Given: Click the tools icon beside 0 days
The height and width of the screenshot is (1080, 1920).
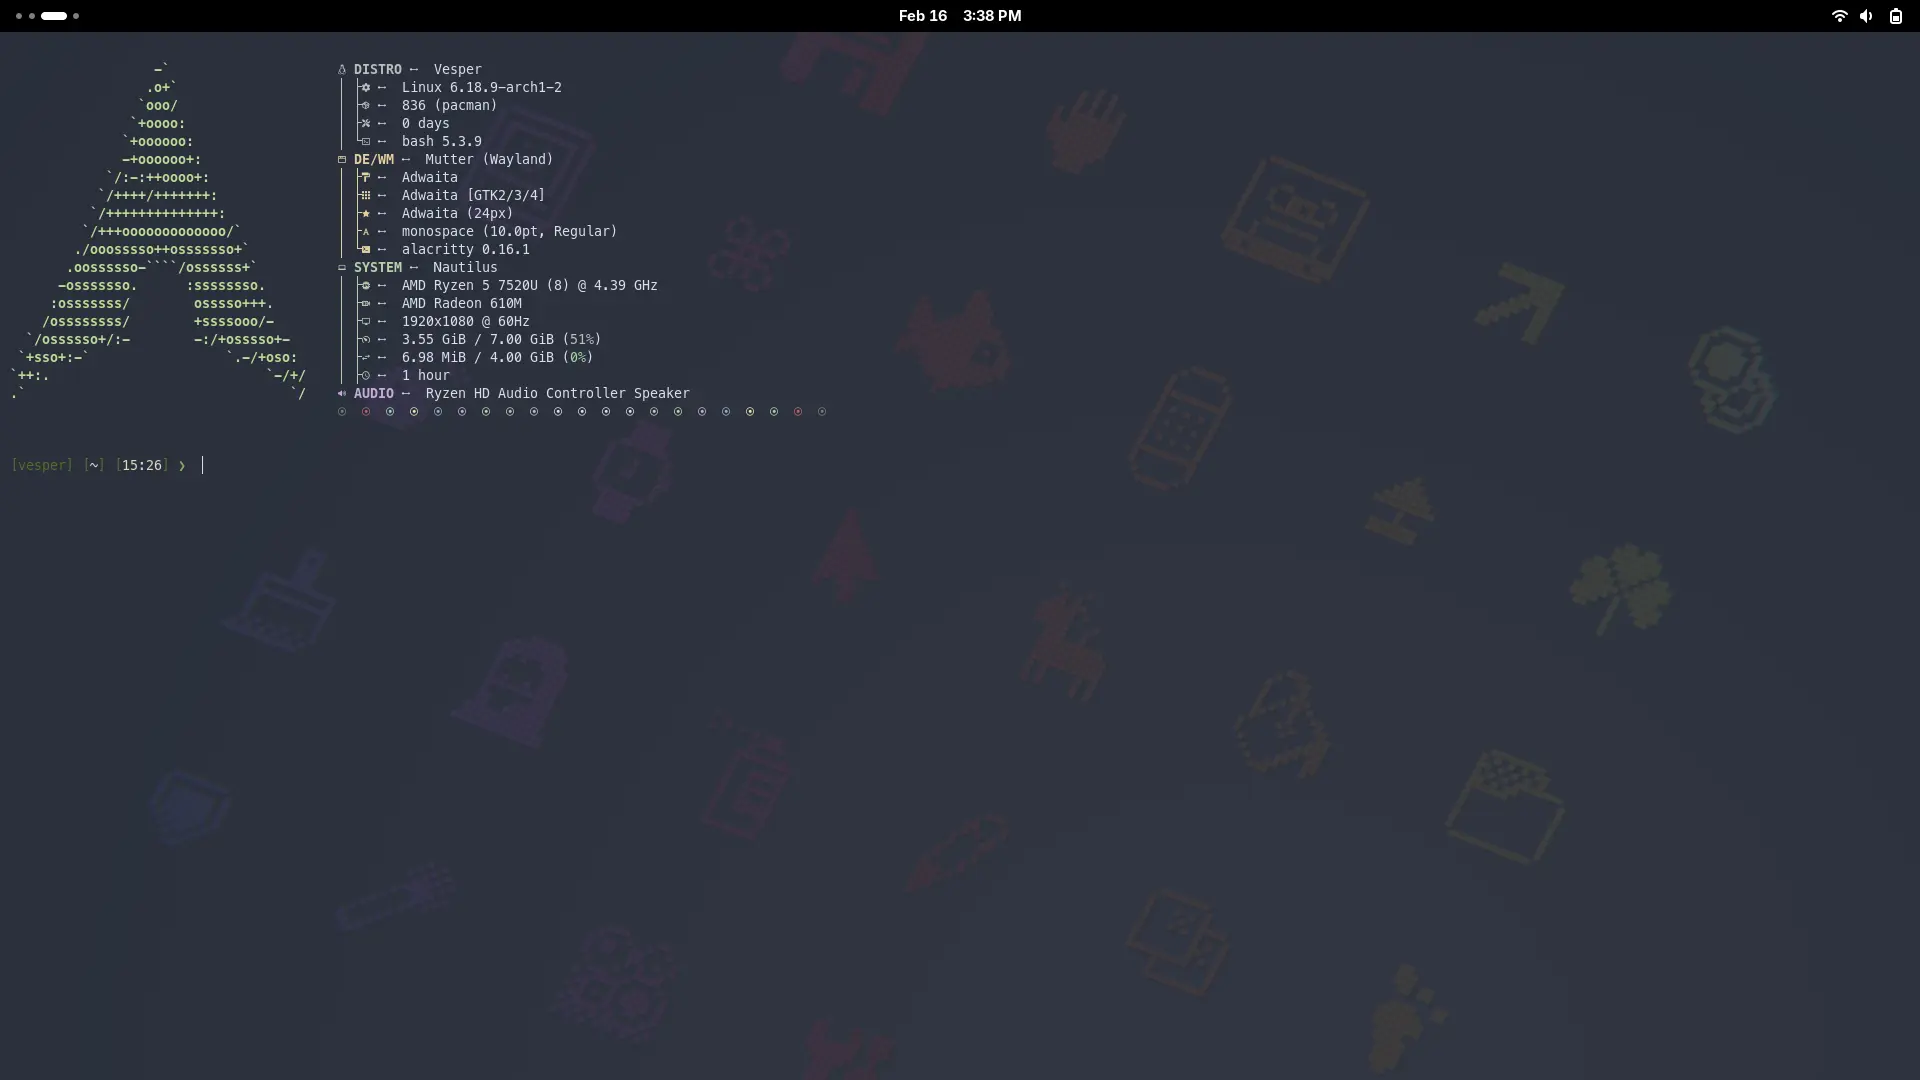Looking at the screenshot, I should 365,124.
